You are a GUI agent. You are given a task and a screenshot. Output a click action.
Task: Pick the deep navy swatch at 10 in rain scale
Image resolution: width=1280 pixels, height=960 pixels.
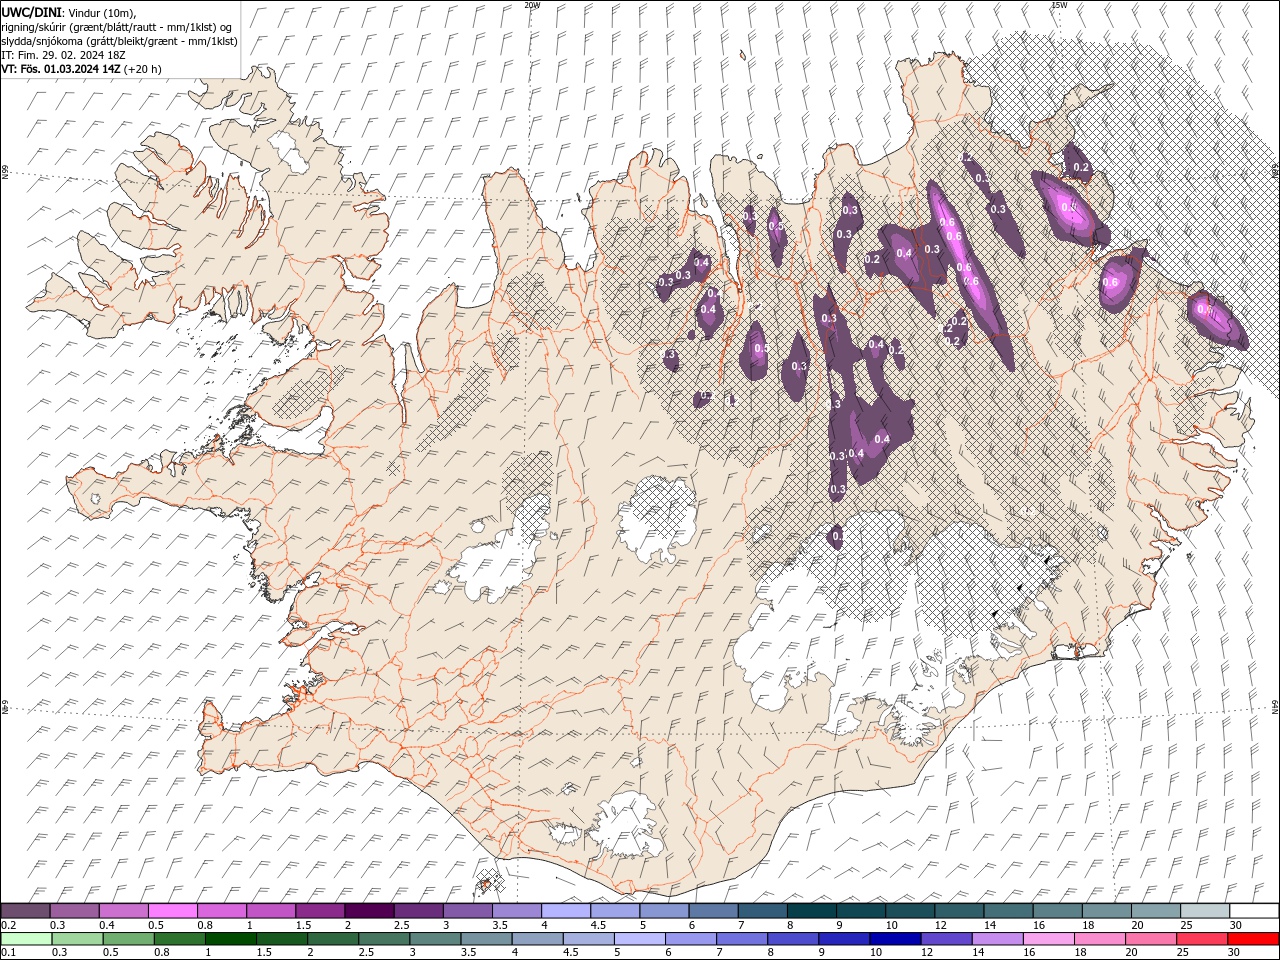(895, 939)
